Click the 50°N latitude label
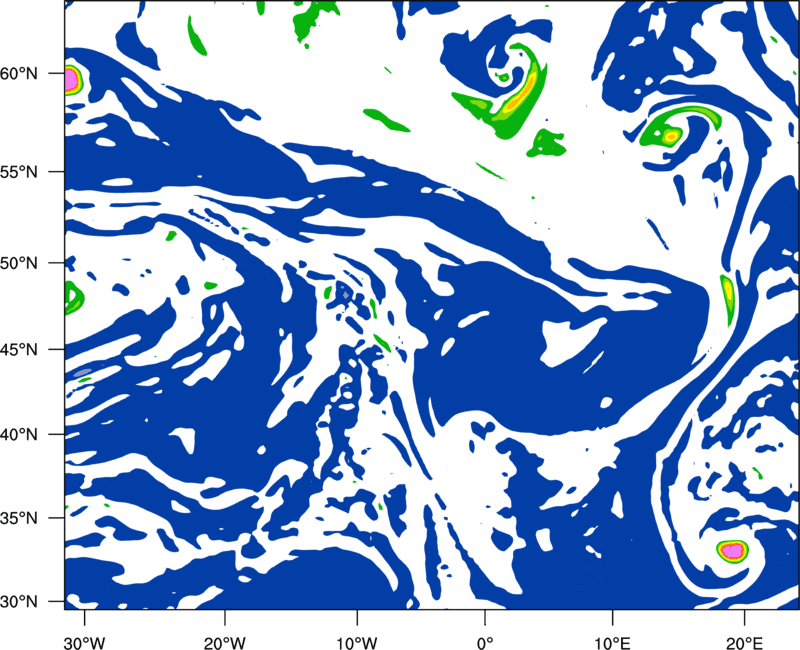Screen dimensions: 800x650 coord(19,263)
